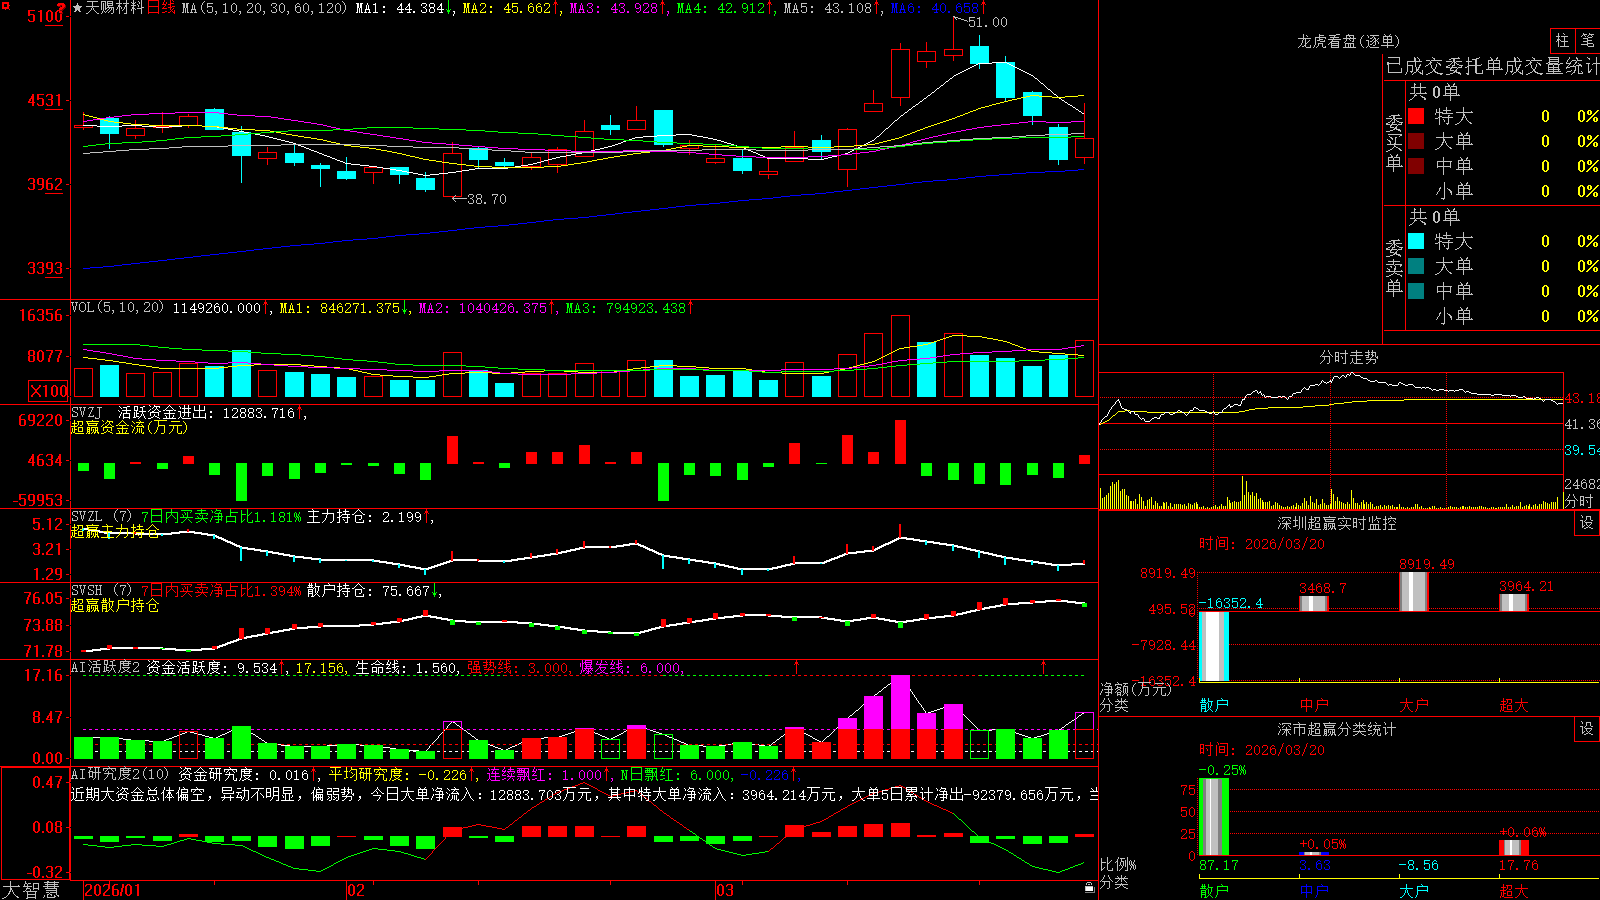Click the 时间: 2026/03/20 in 实时监控
This screenshot has width=1600, height=900.
pyautogui.click(x=1262, y=544)
